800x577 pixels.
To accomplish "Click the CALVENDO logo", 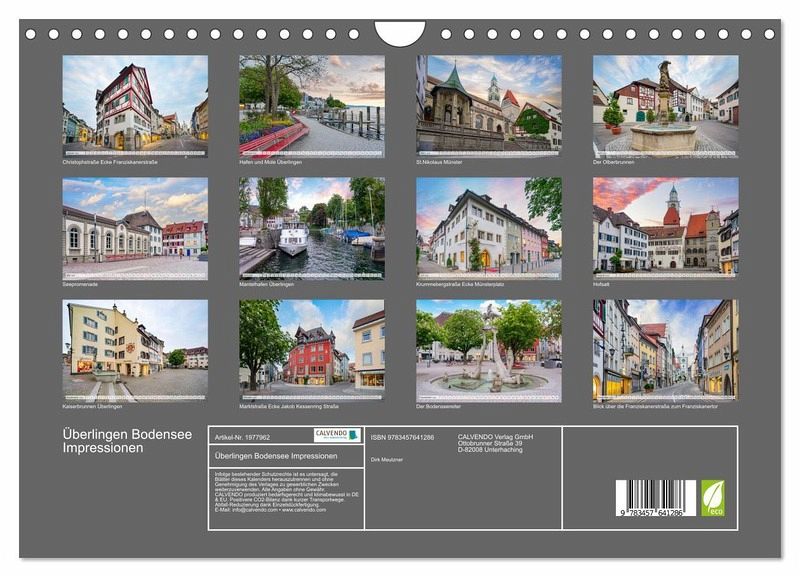I will pos(337,435).
